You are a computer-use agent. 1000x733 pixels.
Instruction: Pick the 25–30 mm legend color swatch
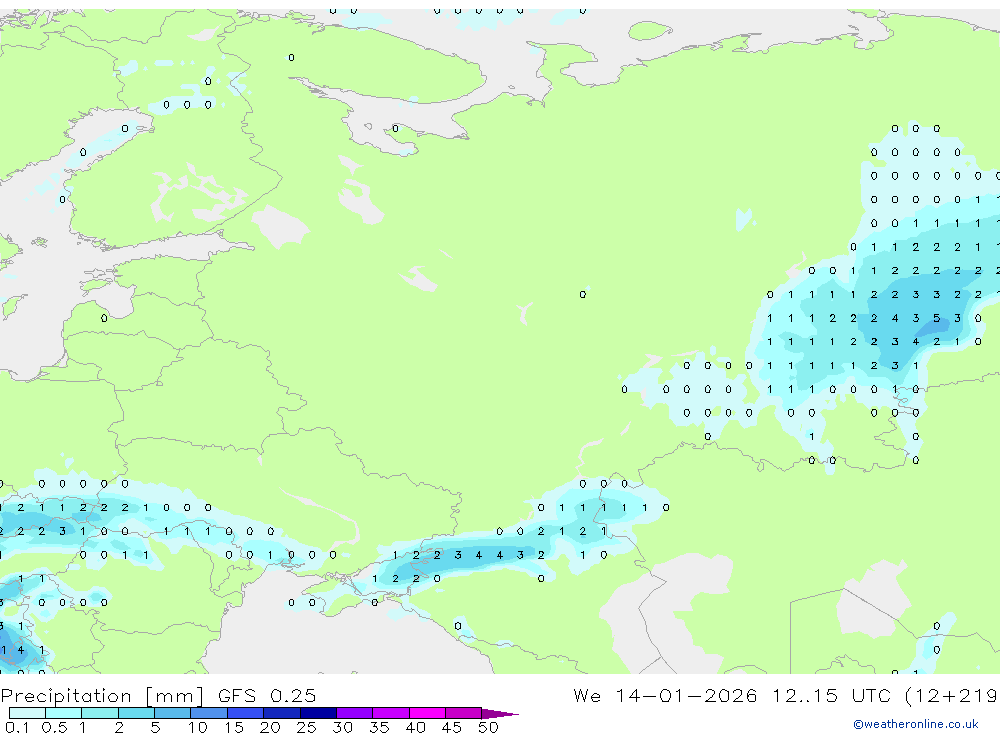(x=318, y=713)
